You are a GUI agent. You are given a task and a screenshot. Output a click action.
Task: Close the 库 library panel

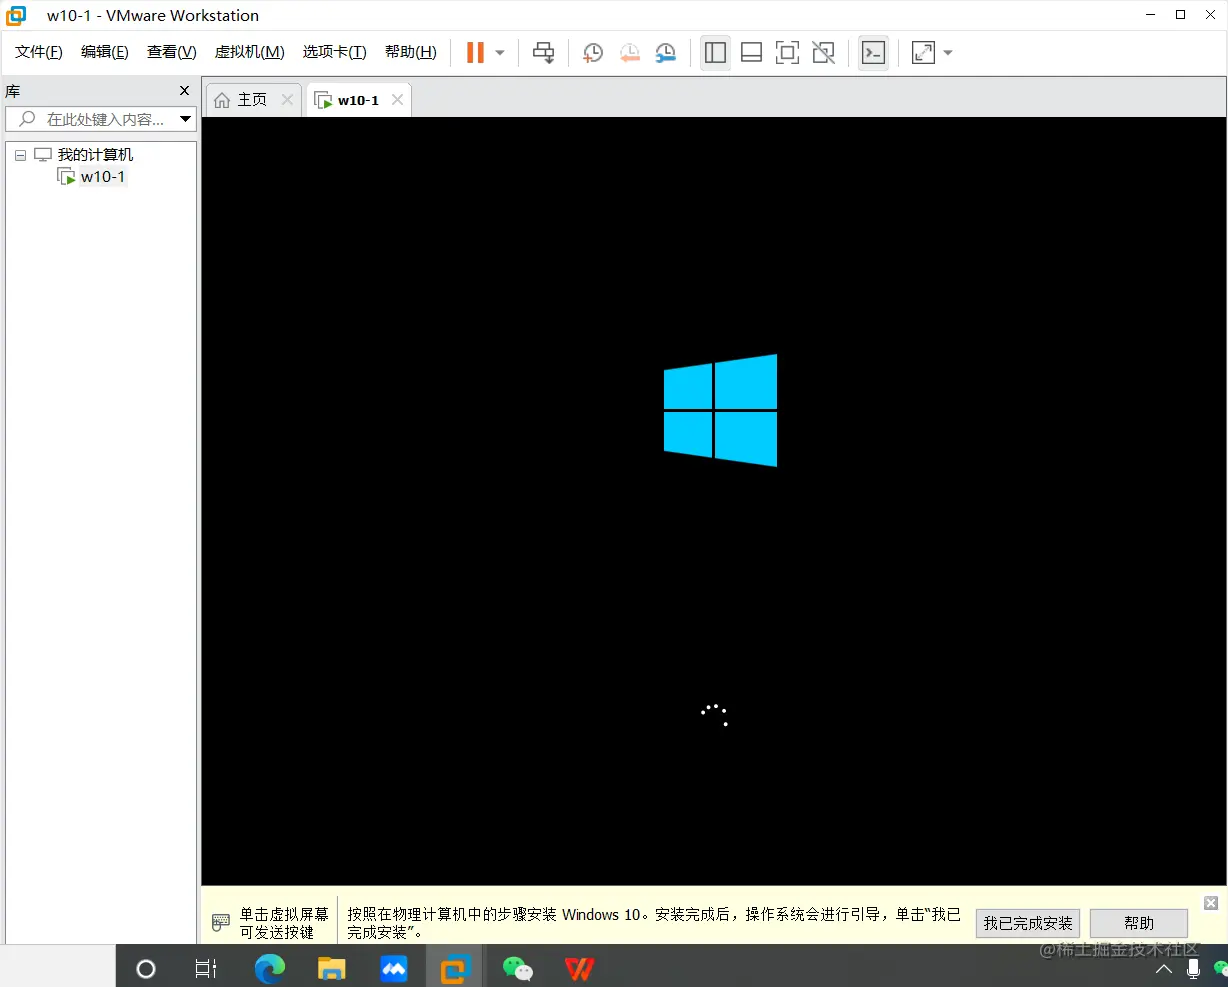point(184,91)
